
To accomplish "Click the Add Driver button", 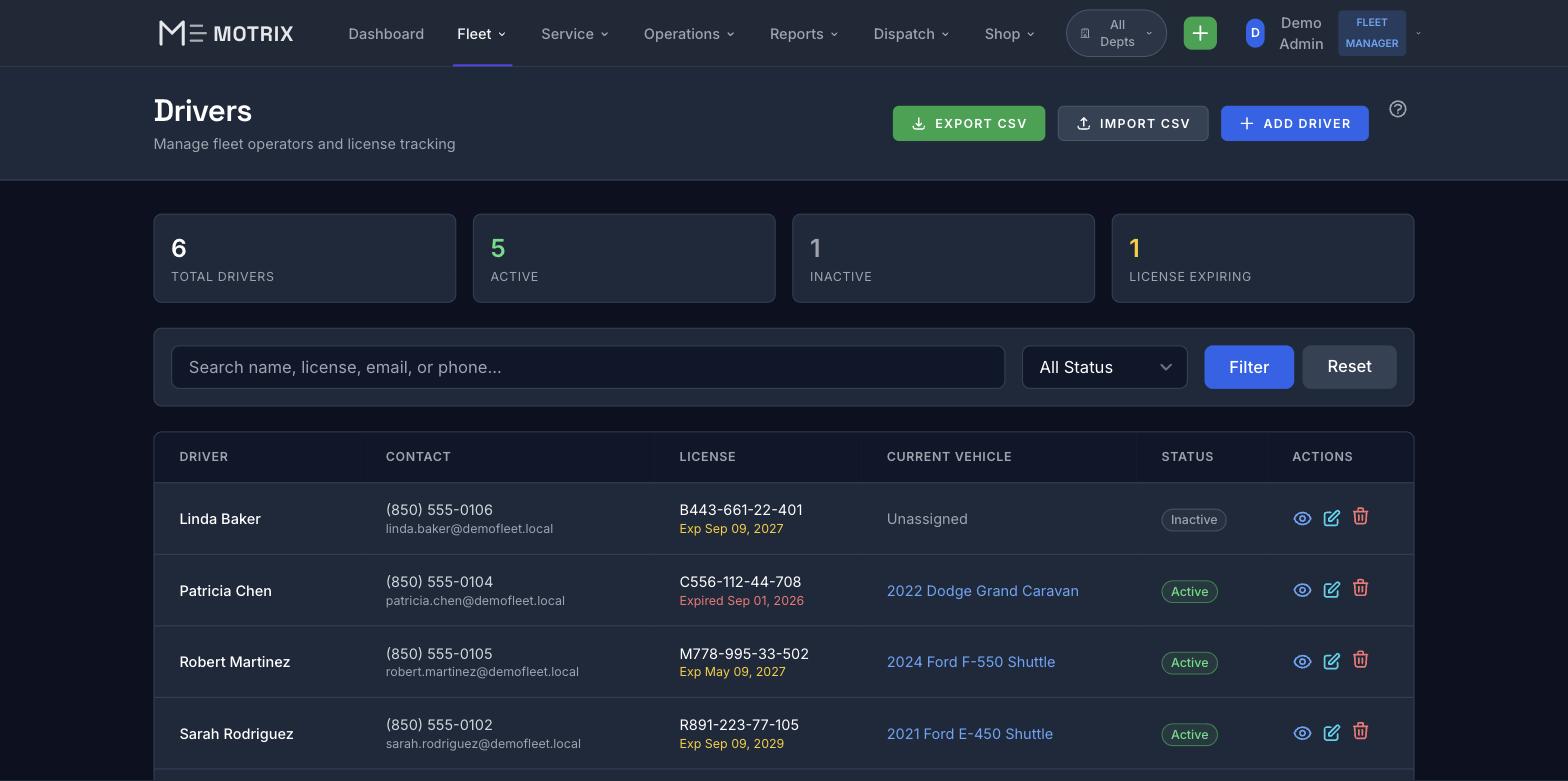I will [1295, 124].
